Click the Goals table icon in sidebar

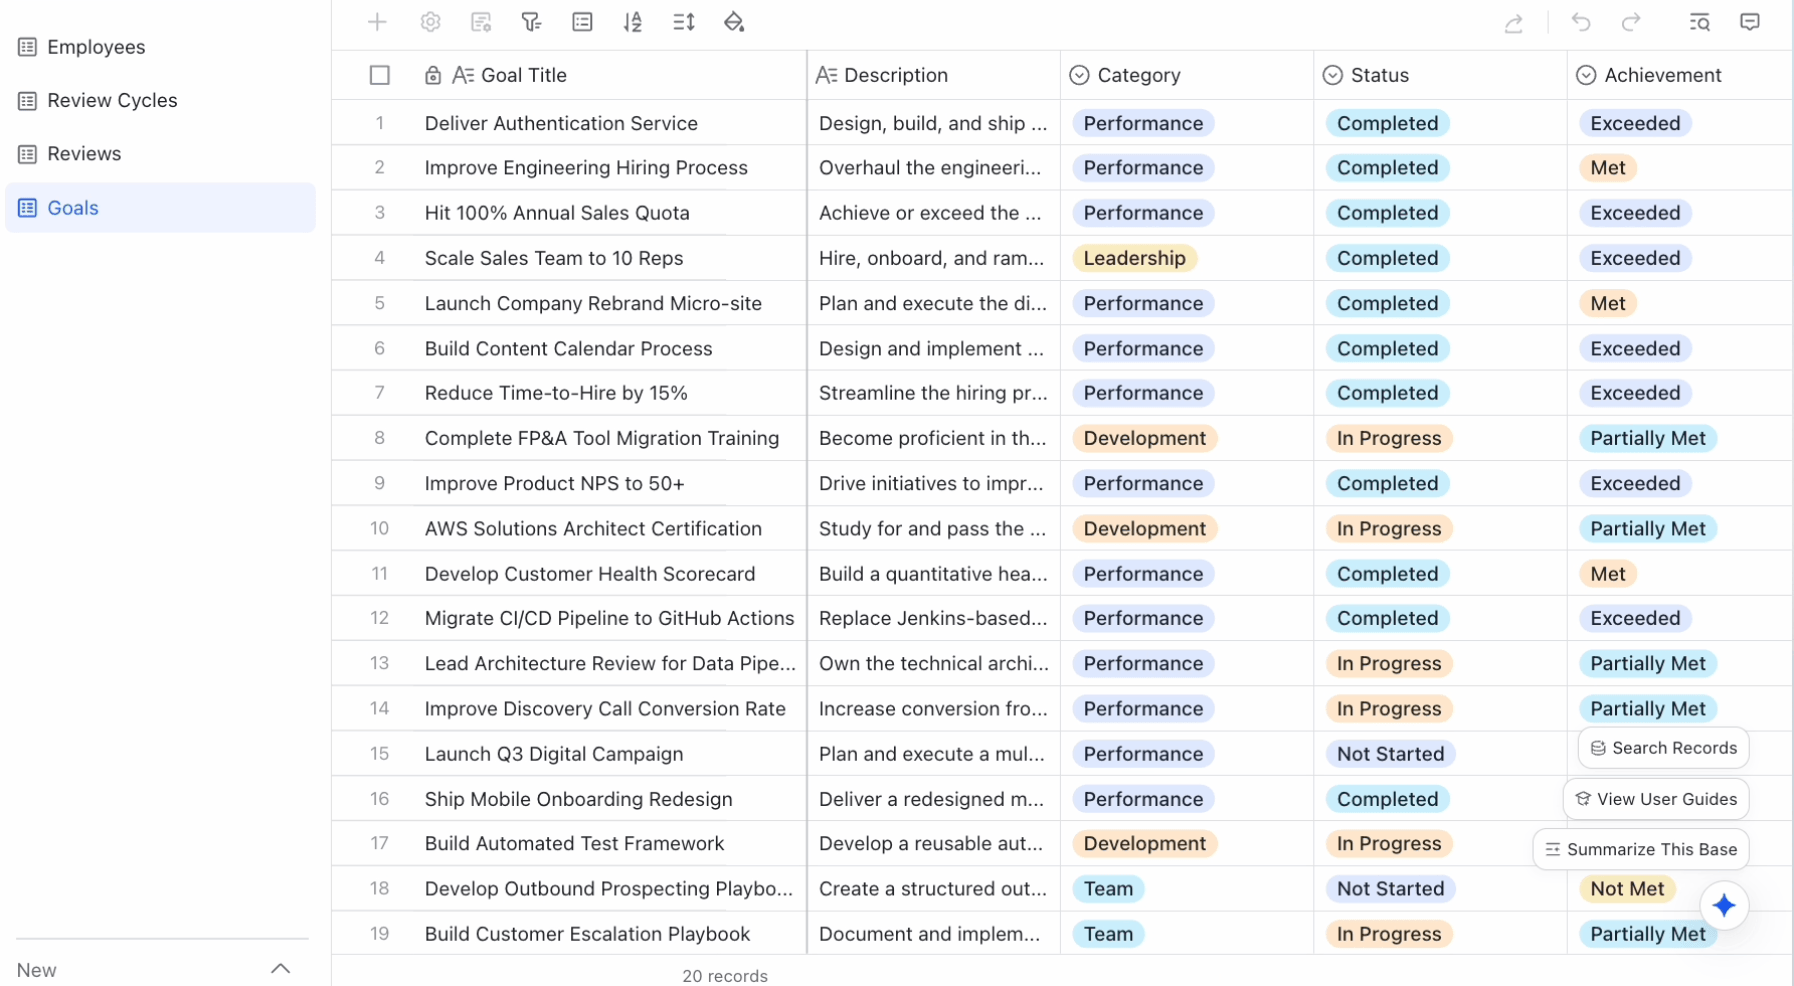28,208
